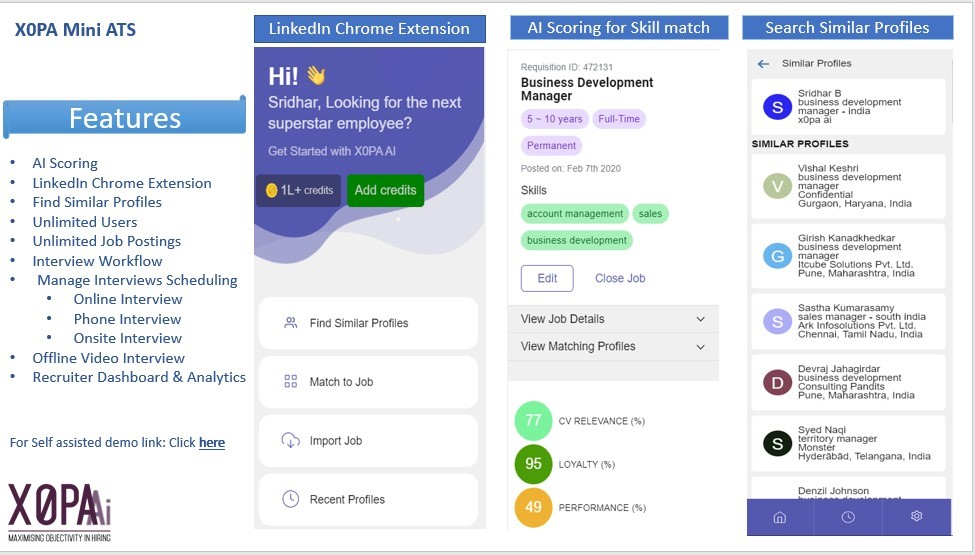Open settings gear in bottom navigation bar
The width and height of the screenshot is (975, 555).
[x=916, y=517]
